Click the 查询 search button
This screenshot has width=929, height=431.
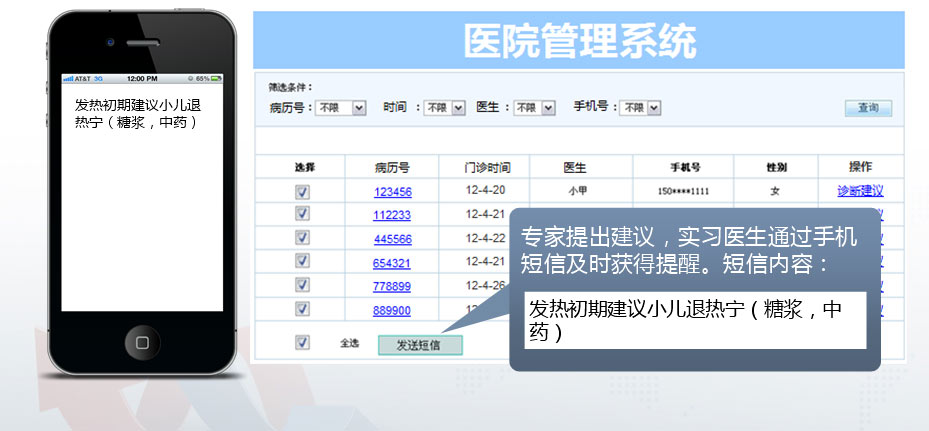point(867,108)
